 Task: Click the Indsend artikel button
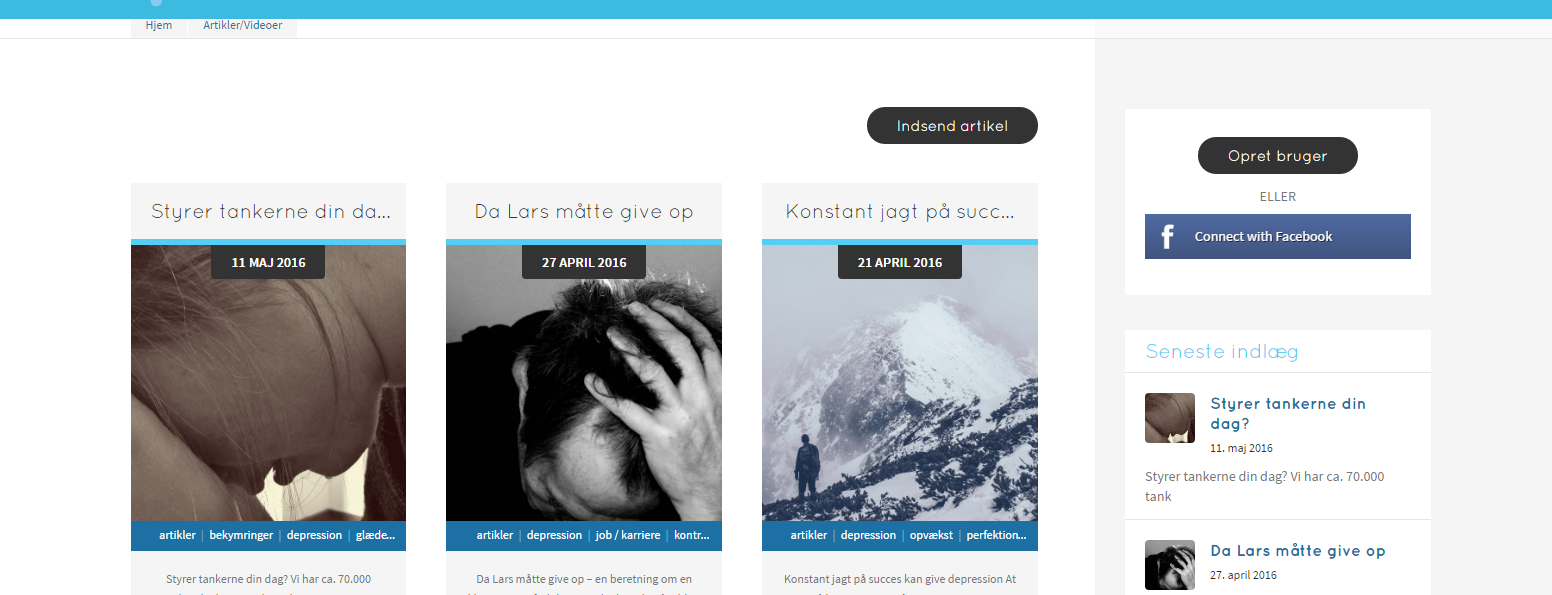(x=952, y=126)
